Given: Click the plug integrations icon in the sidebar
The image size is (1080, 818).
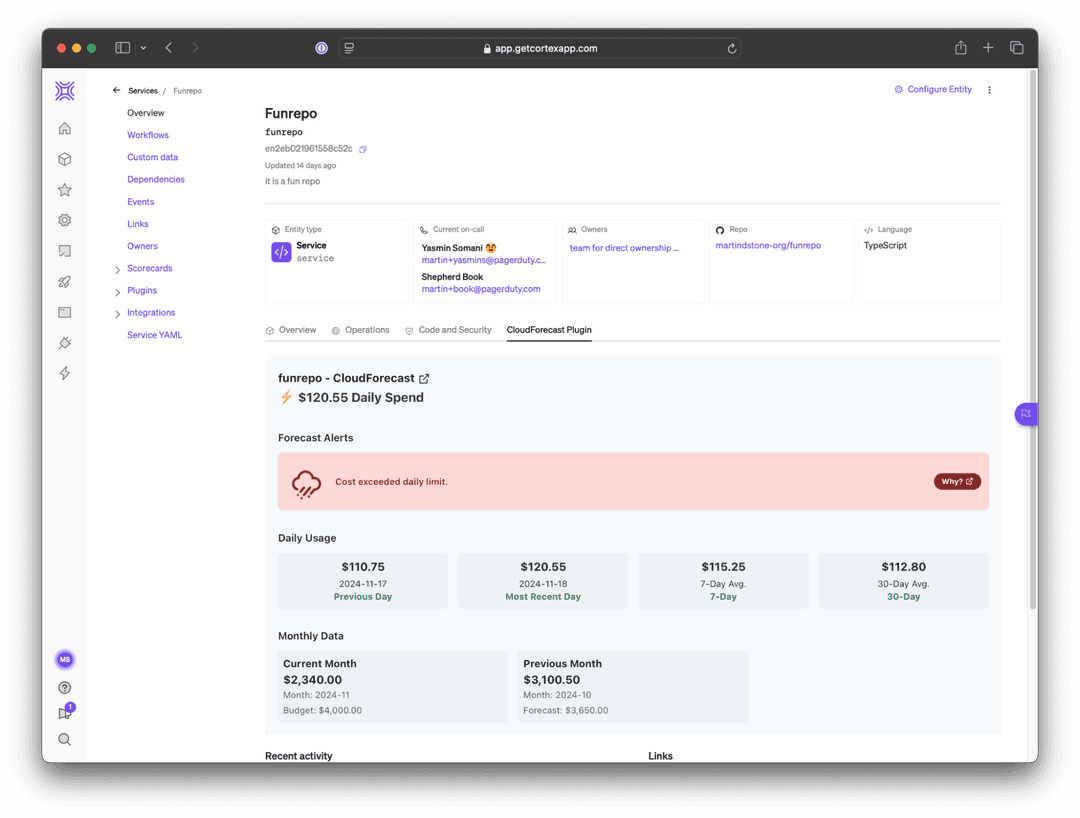Looking at the screenshot, I should point(64,342).
